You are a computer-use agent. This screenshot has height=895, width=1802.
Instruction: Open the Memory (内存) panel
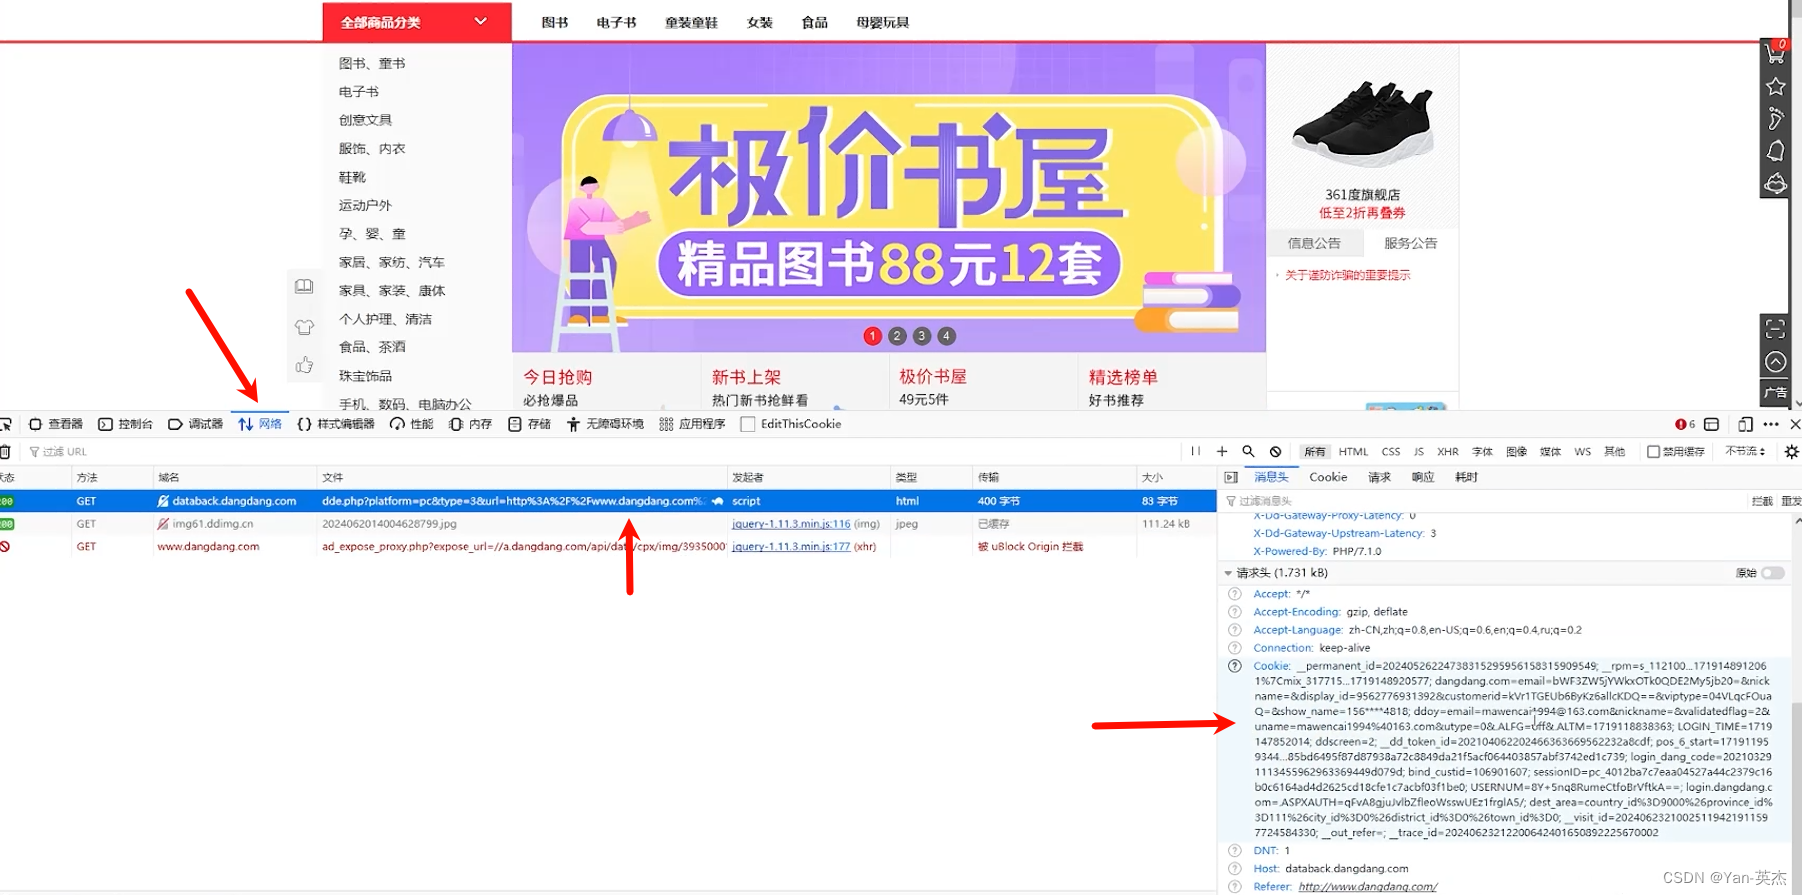(471, 424)
